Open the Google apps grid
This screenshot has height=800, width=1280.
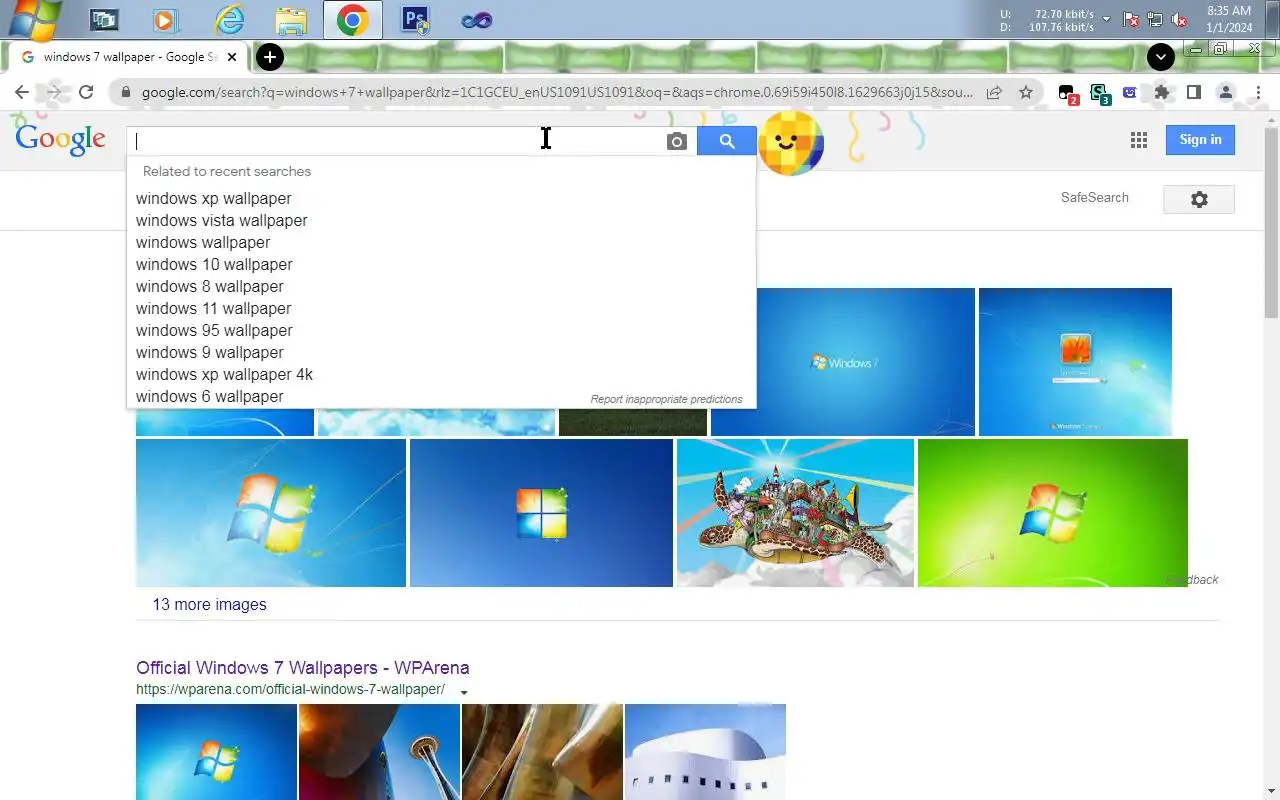tap(1138, 140)
